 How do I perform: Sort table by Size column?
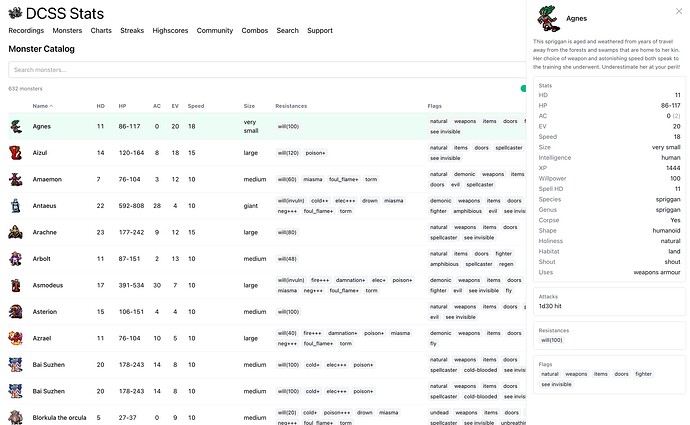click(x=249, y=106)
